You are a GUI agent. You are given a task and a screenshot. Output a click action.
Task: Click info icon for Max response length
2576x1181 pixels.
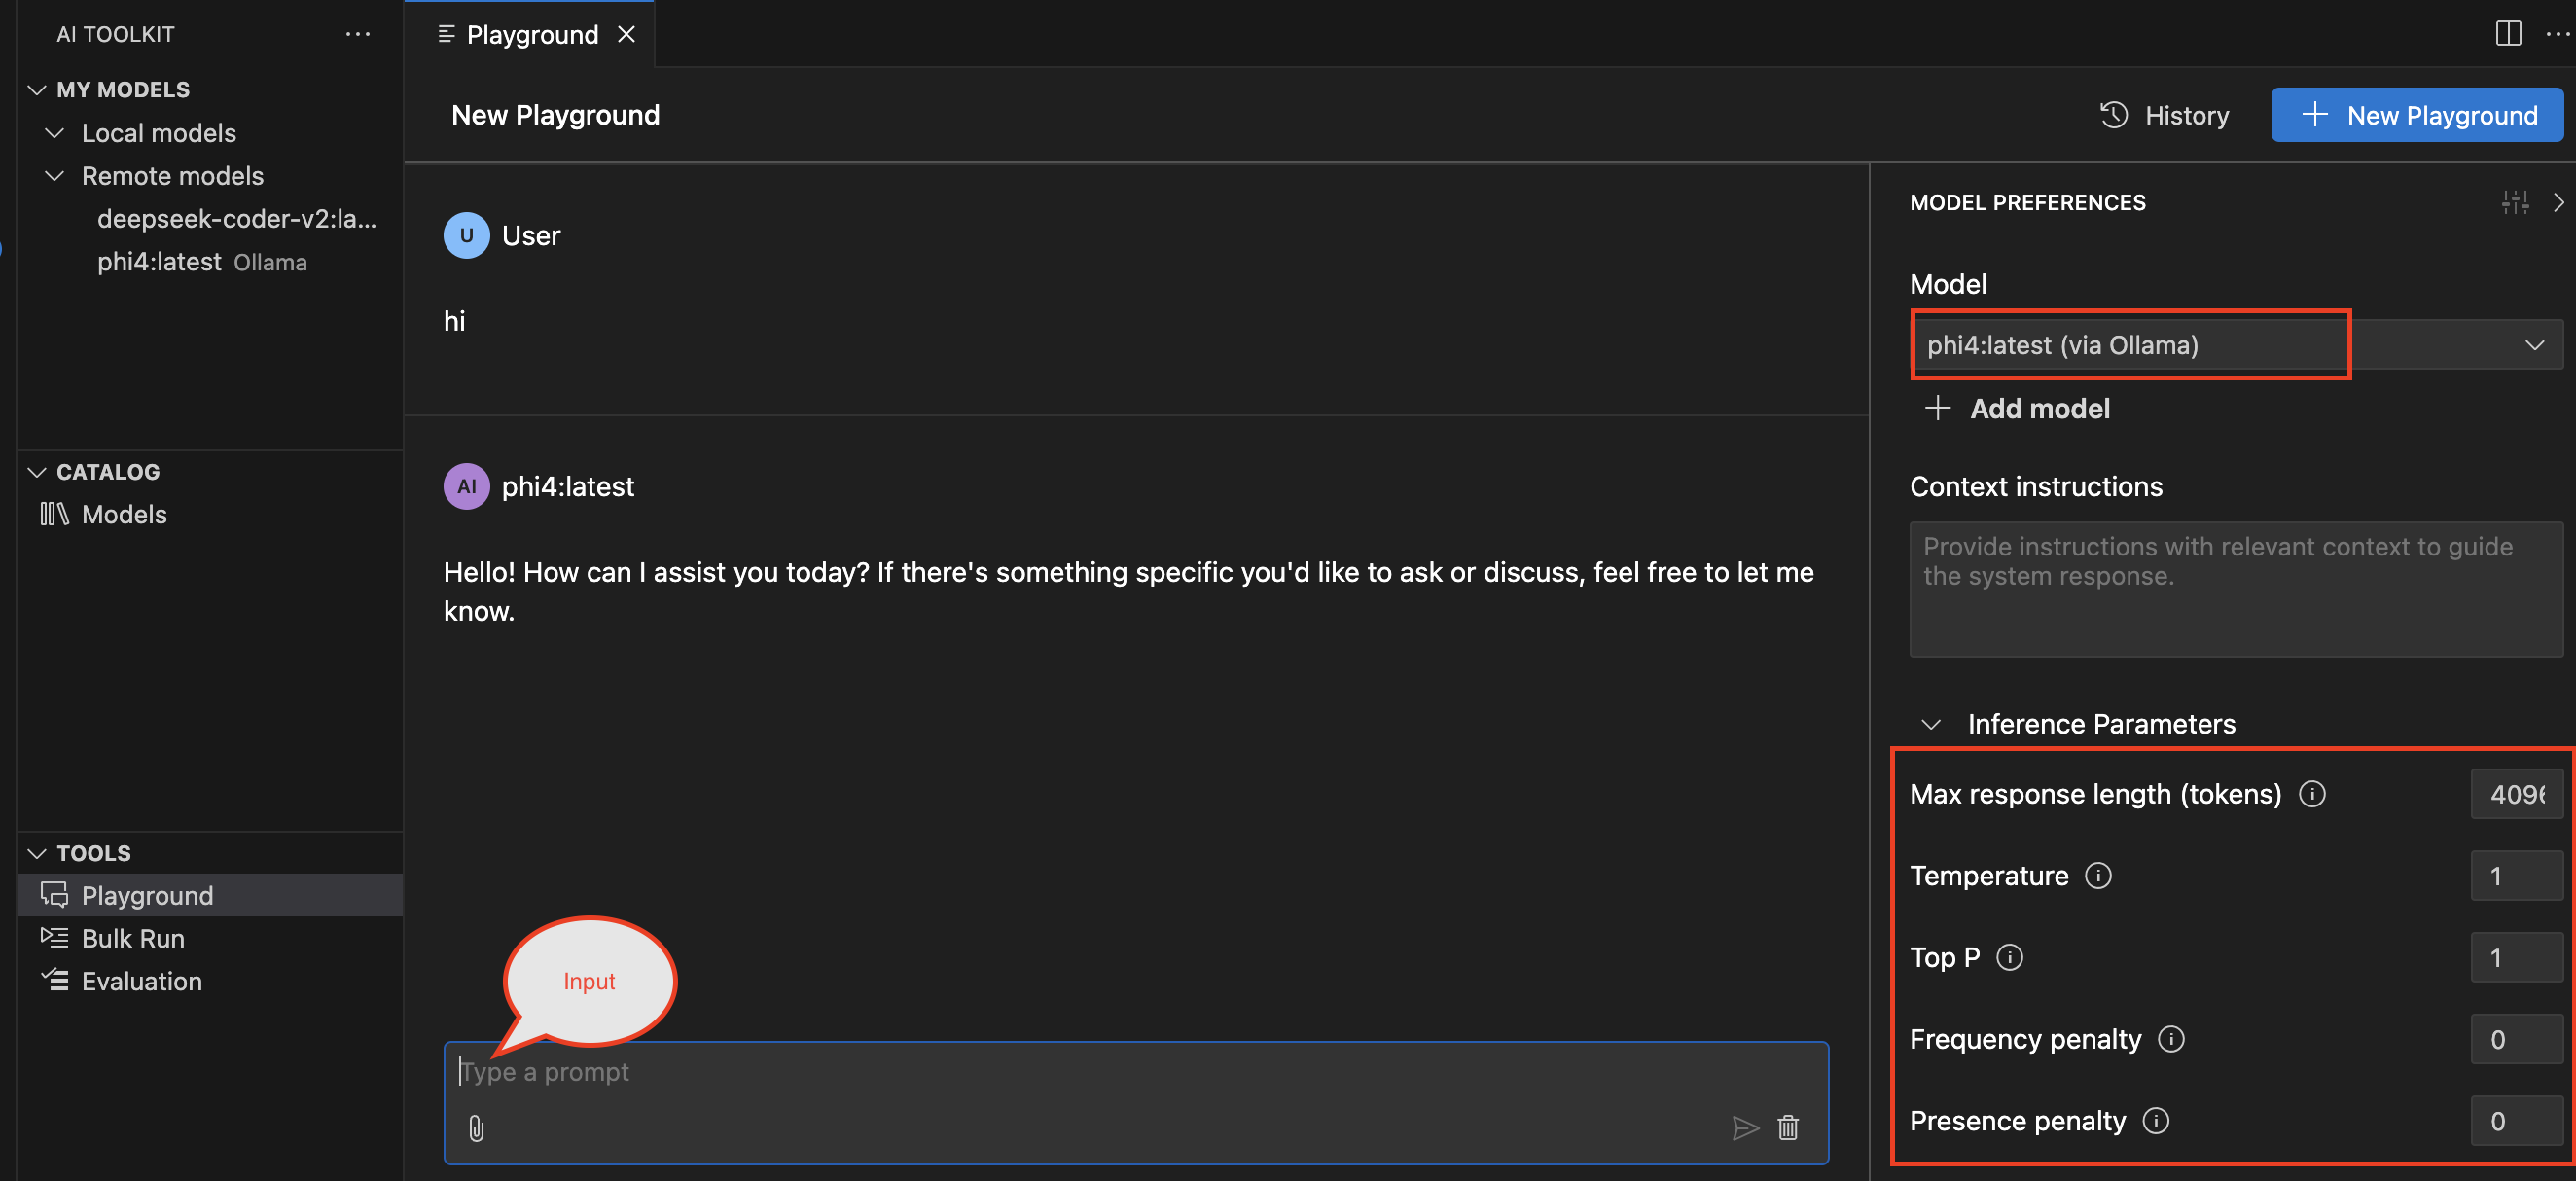point(2312,794)
